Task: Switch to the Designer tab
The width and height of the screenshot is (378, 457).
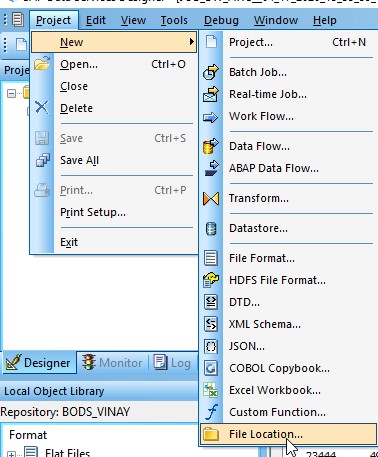Action: (39, 363)
